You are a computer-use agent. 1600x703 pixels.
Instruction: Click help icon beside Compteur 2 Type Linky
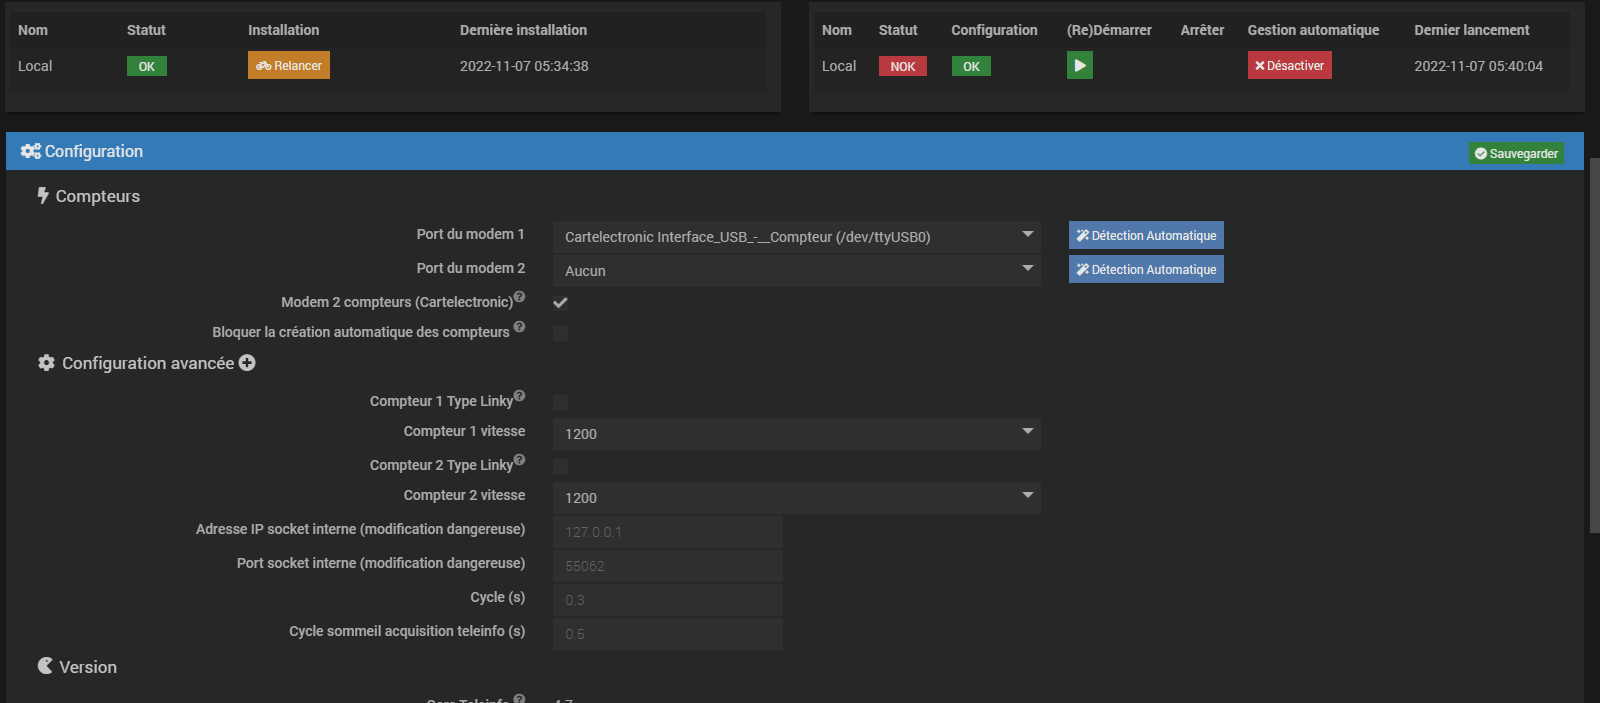[519, 459]
